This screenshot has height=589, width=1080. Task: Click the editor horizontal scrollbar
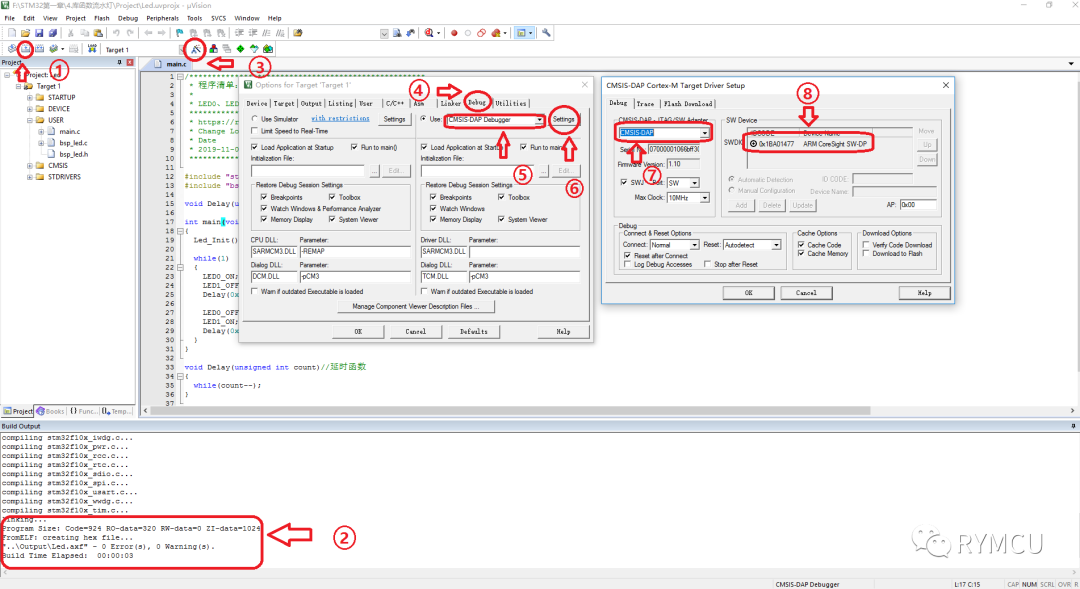[x=510, y=411]
